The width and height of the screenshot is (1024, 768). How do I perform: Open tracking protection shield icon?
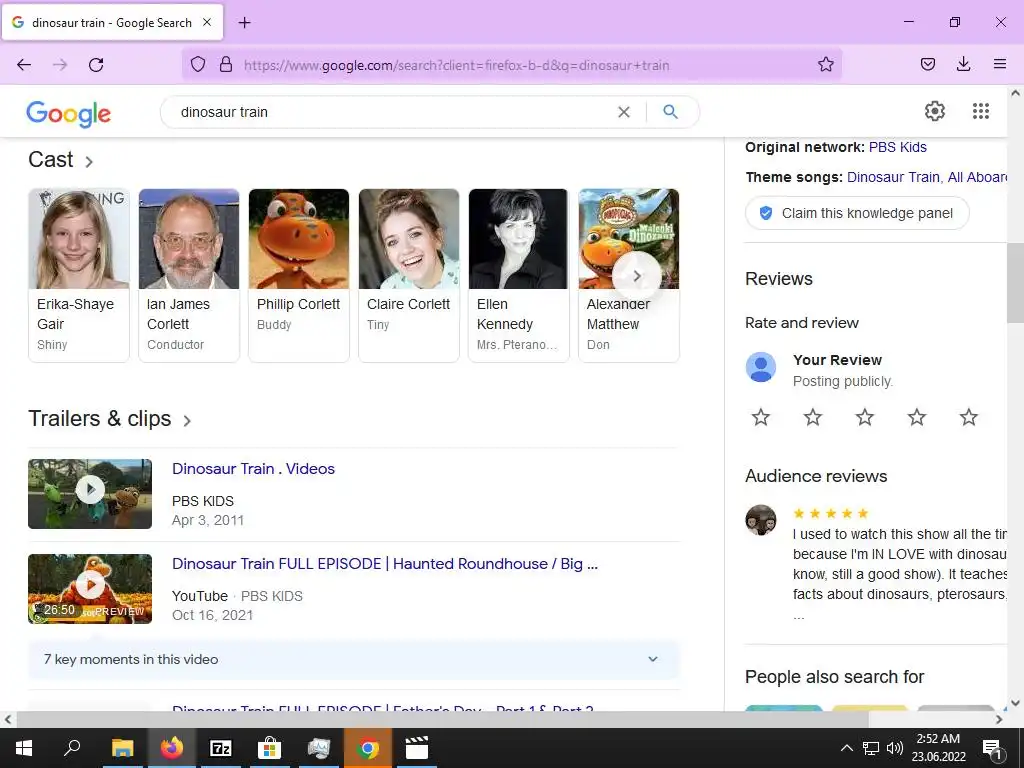pos(198,64)
